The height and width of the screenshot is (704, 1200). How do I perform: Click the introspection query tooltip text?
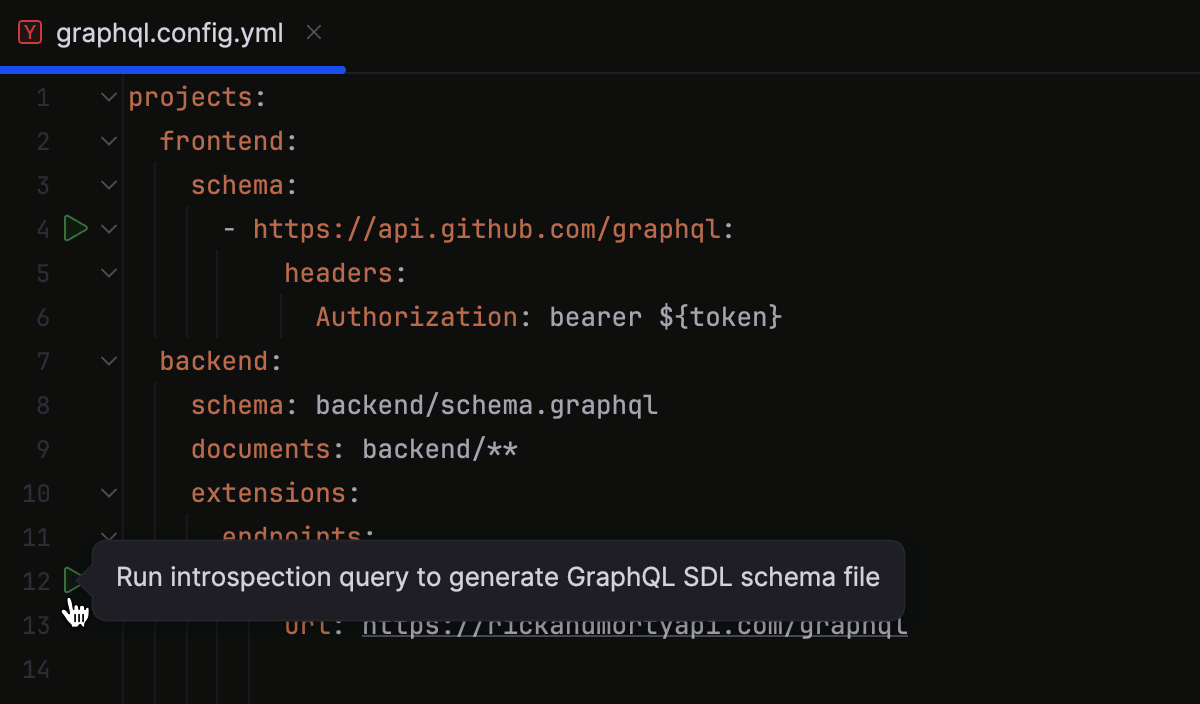[497, 576]
